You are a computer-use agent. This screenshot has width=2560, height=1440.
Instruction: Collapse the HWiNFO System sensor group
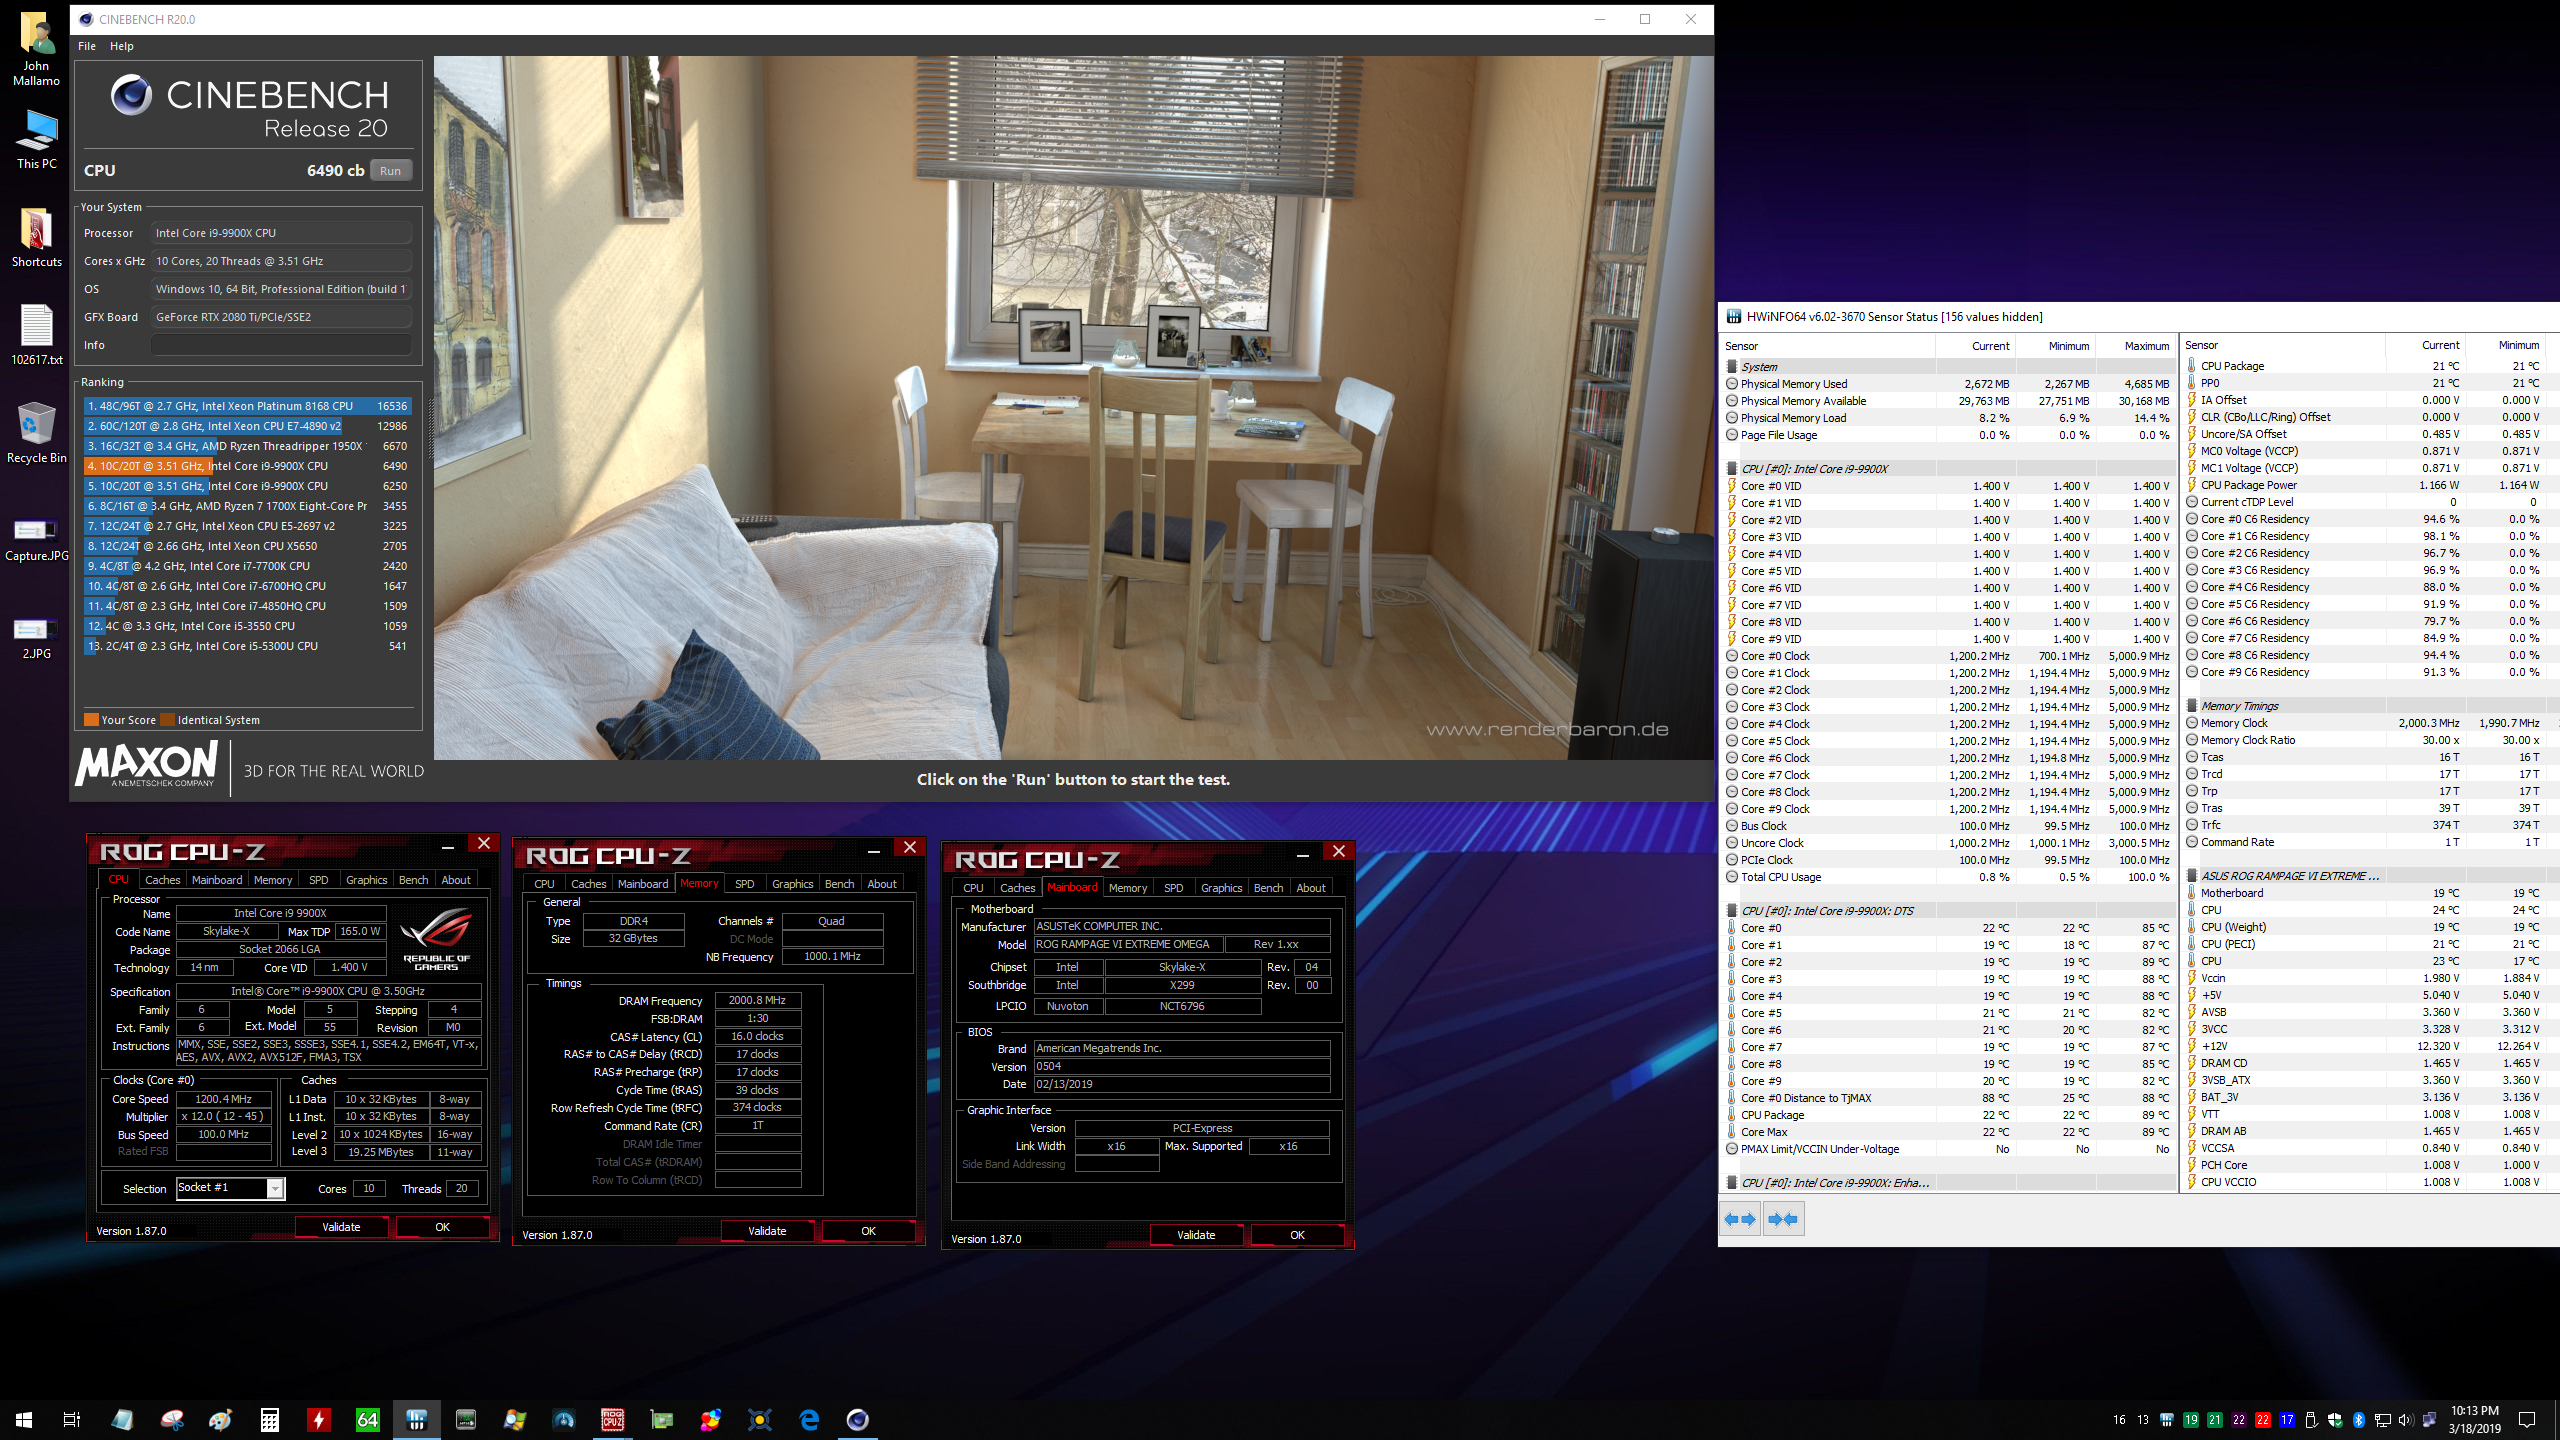tap(1732, 367)
